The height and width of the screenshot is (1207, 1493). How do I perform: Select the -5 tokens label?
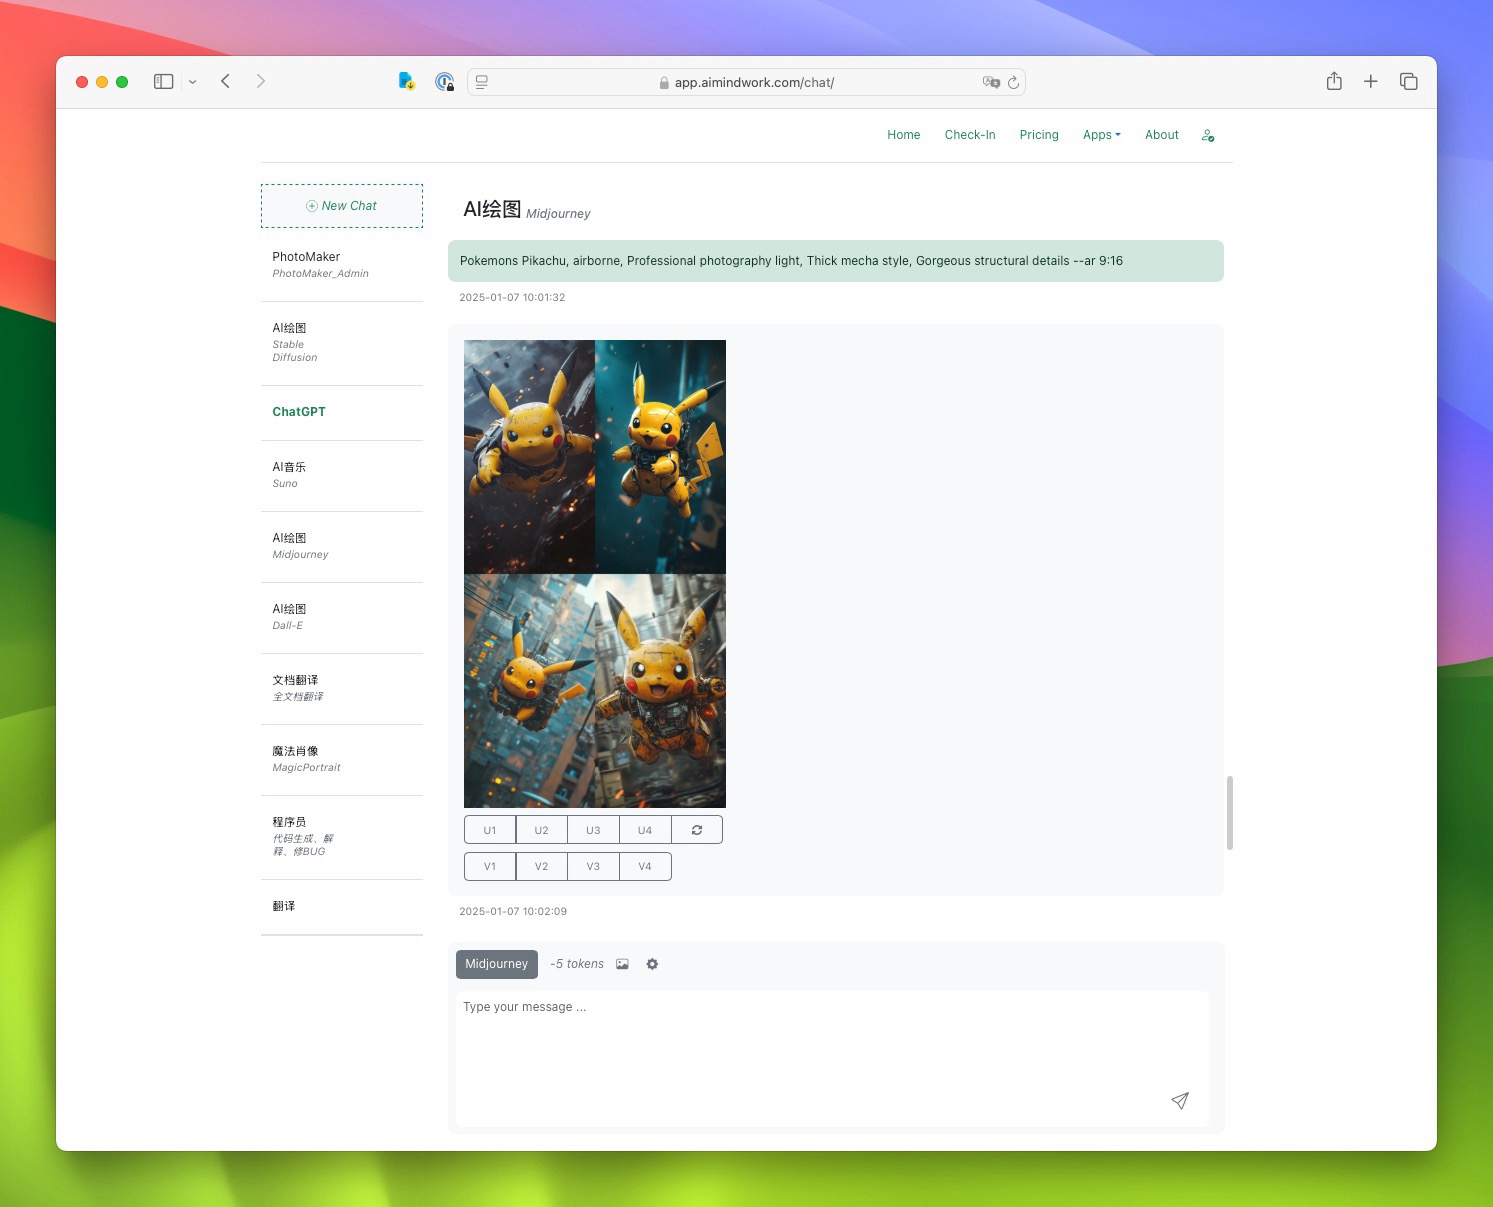(577, 964)
